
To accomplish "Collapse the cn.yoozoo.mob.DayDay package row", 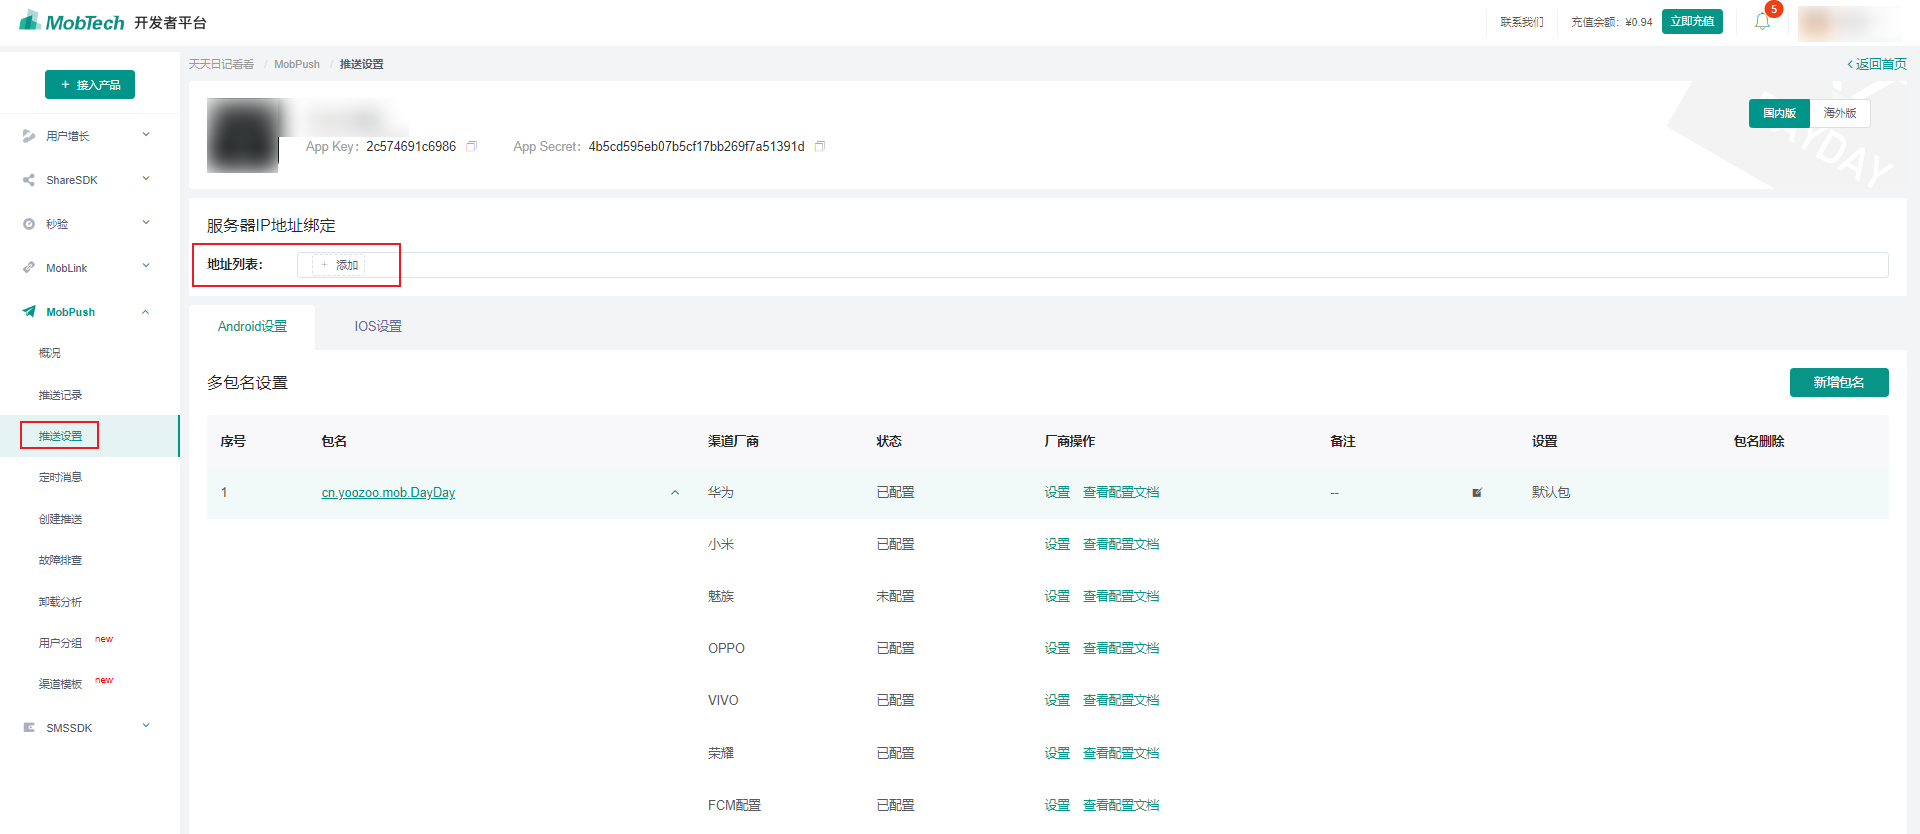I will click(x=675, y=492).
